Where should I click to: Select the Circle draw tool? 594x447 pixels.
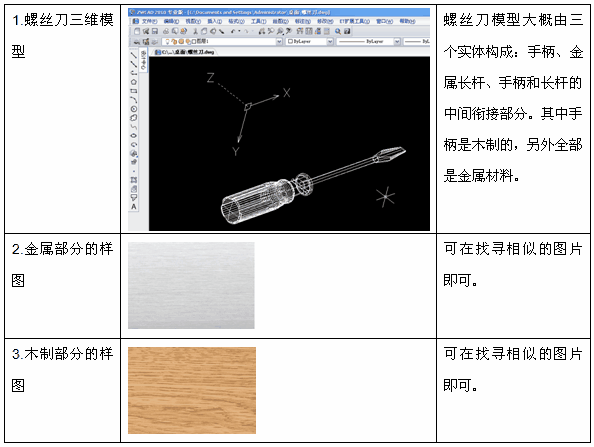pos(134,109)
